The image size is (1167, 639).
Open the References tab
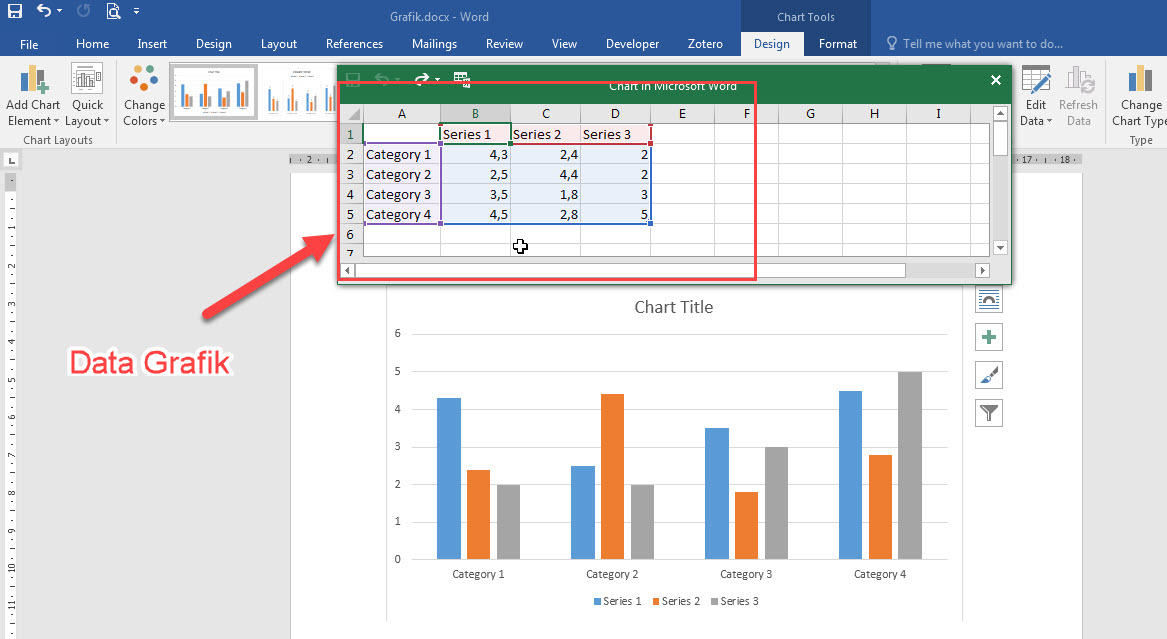(354, 44)
